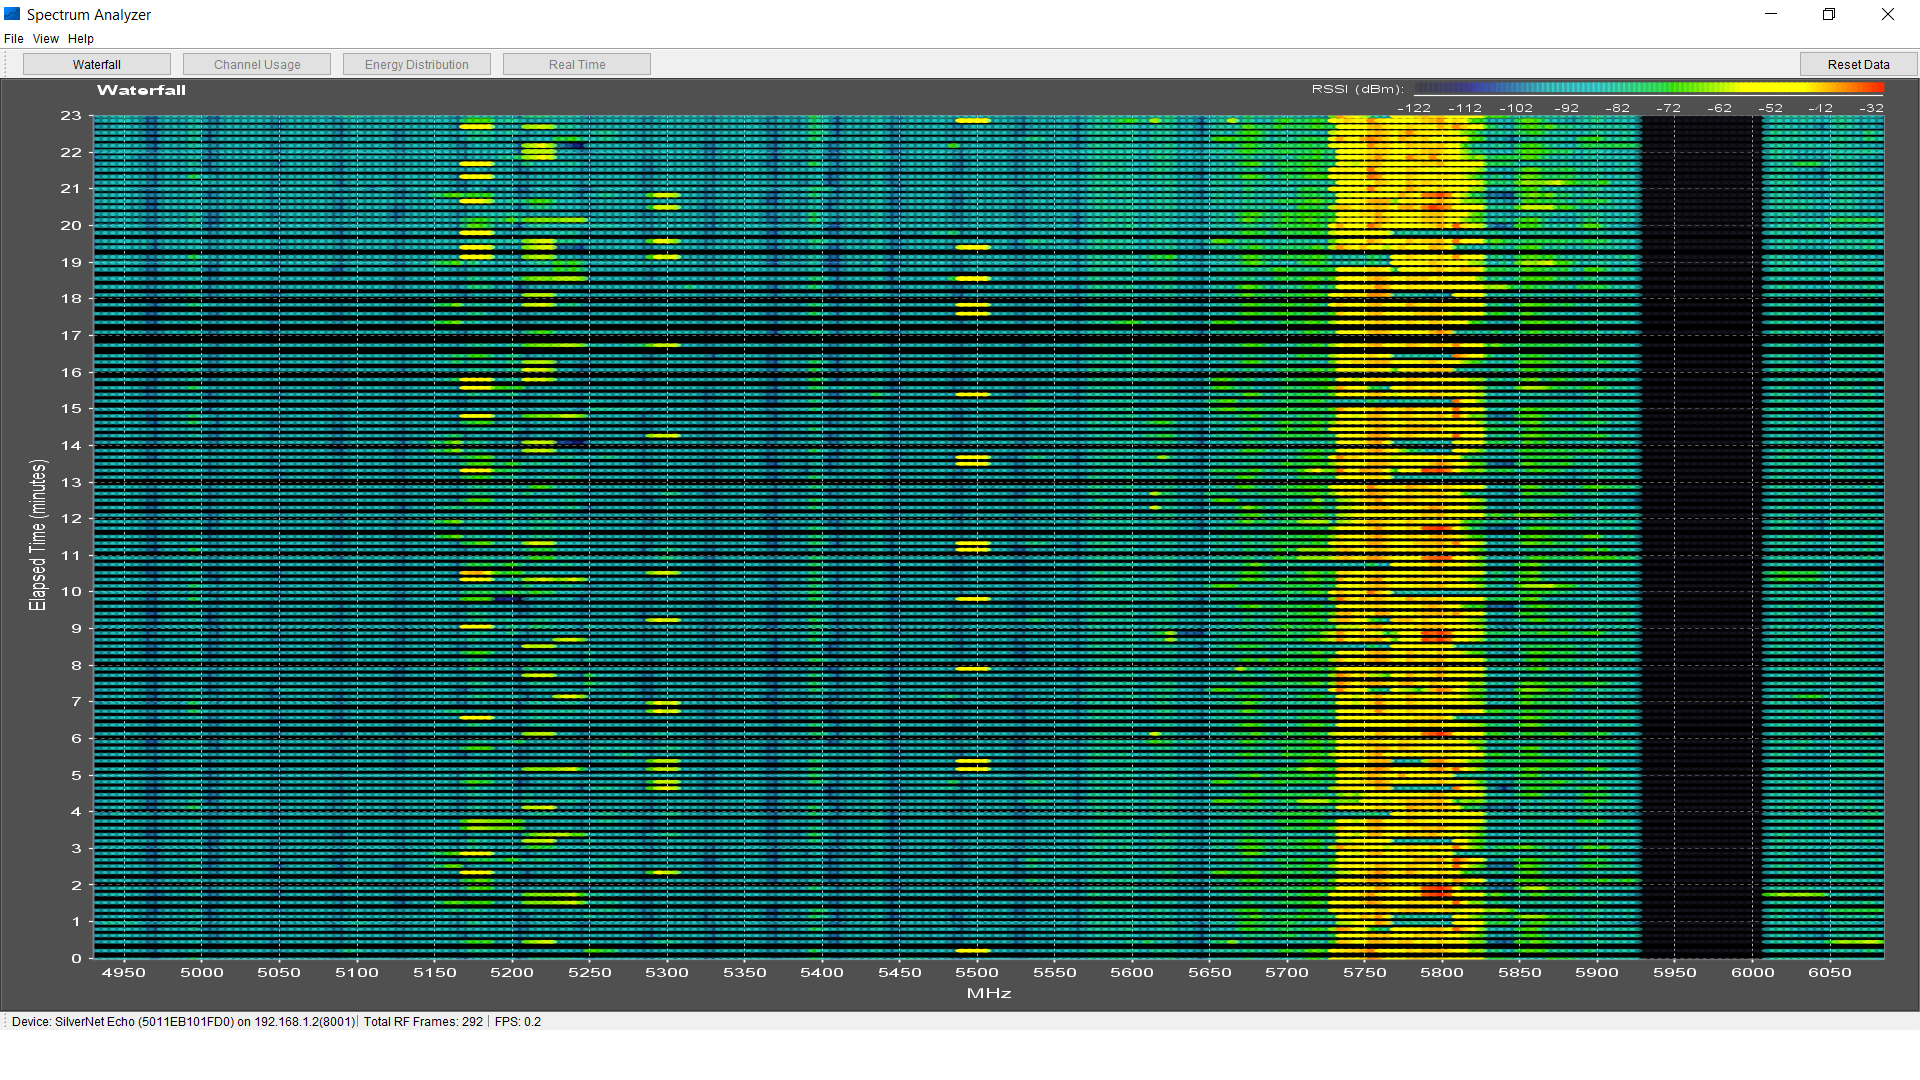Viewport: 1920px width, 1080px height.
Task: Click the -122 RSSI scale value
Action: [x=1414, y=108]
